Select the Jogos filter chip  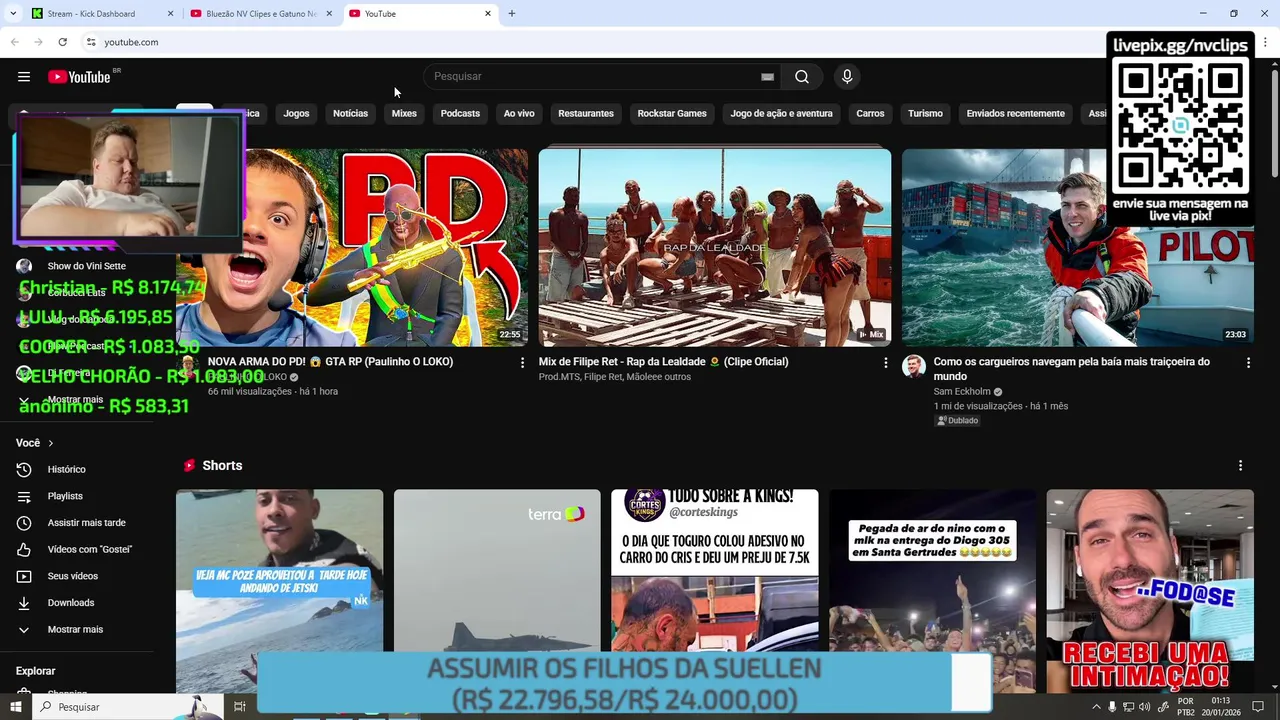[x=296, y=114]
